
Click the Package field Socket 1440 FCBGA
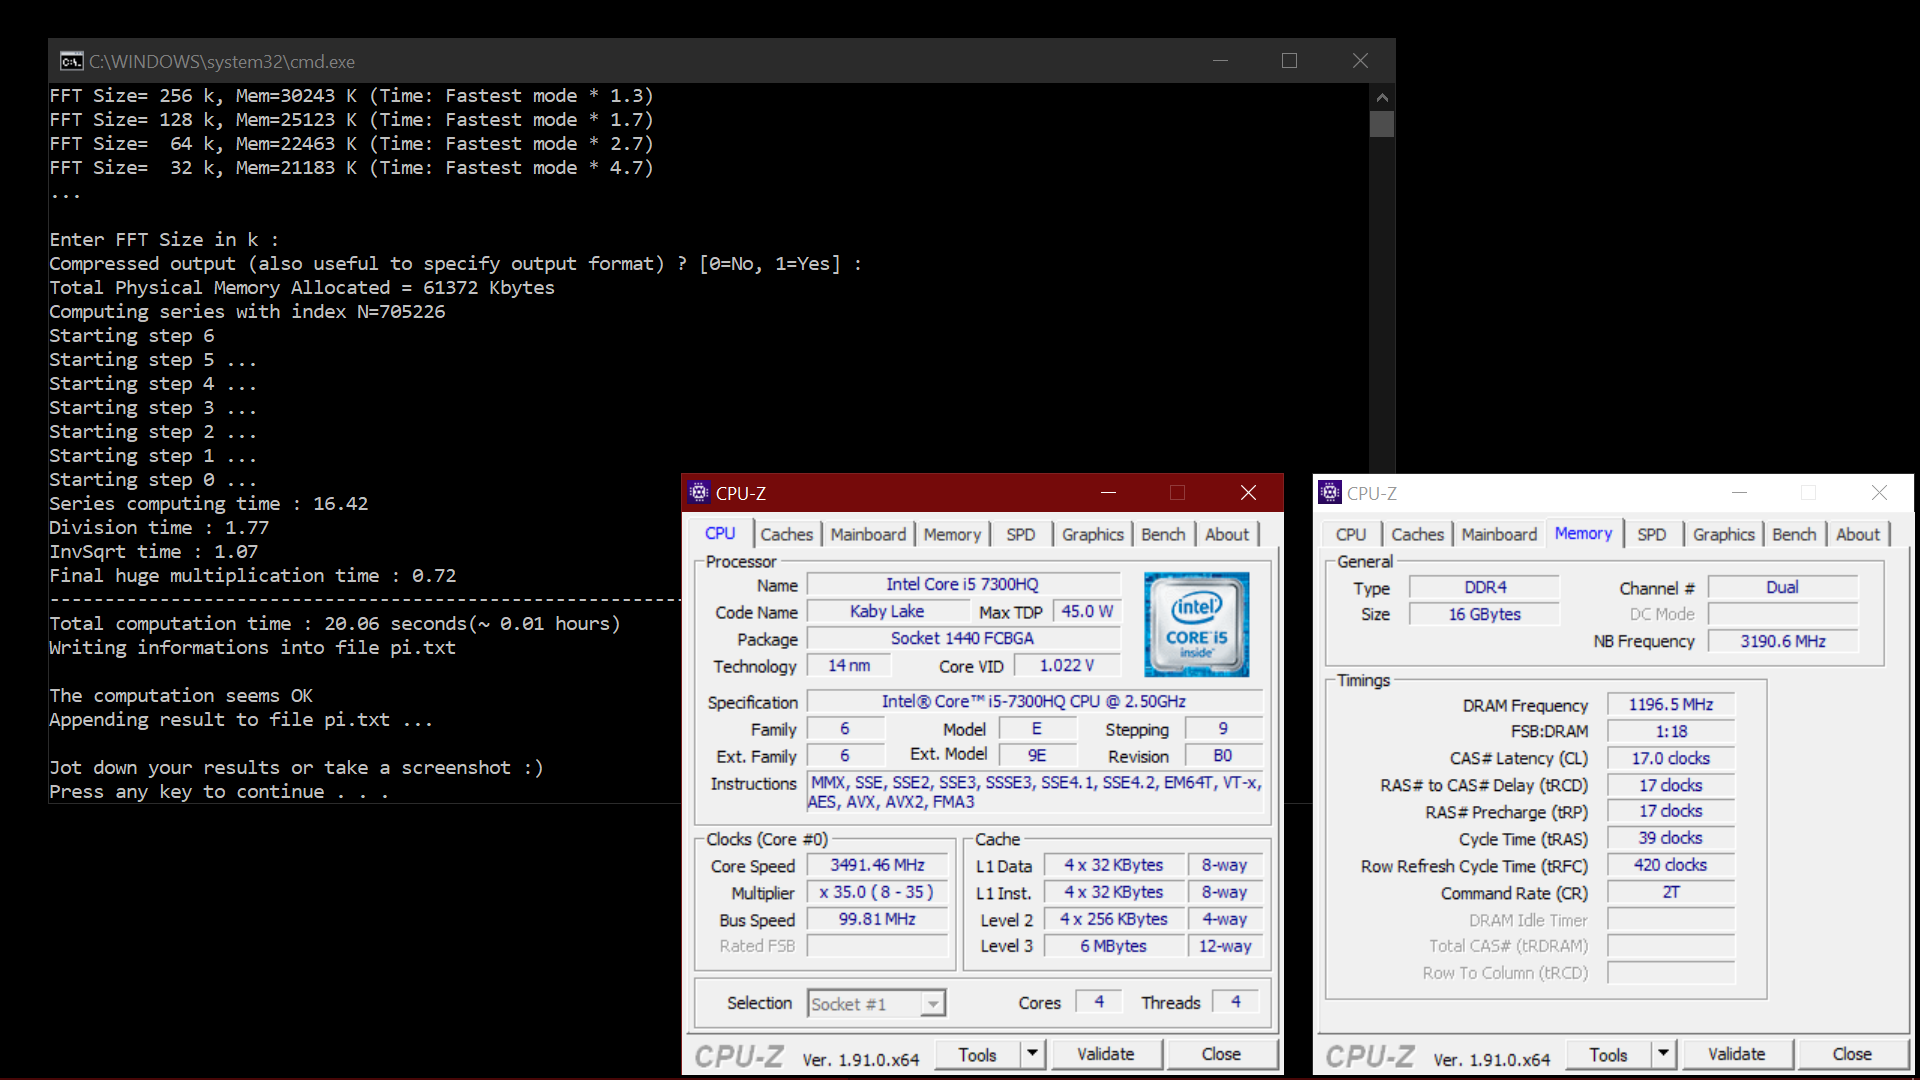(962, 638)
